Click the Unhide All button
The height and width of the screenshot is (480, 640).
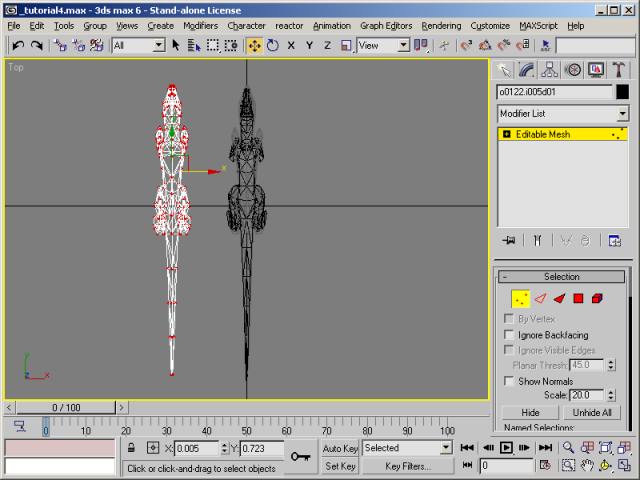[592, 412]
